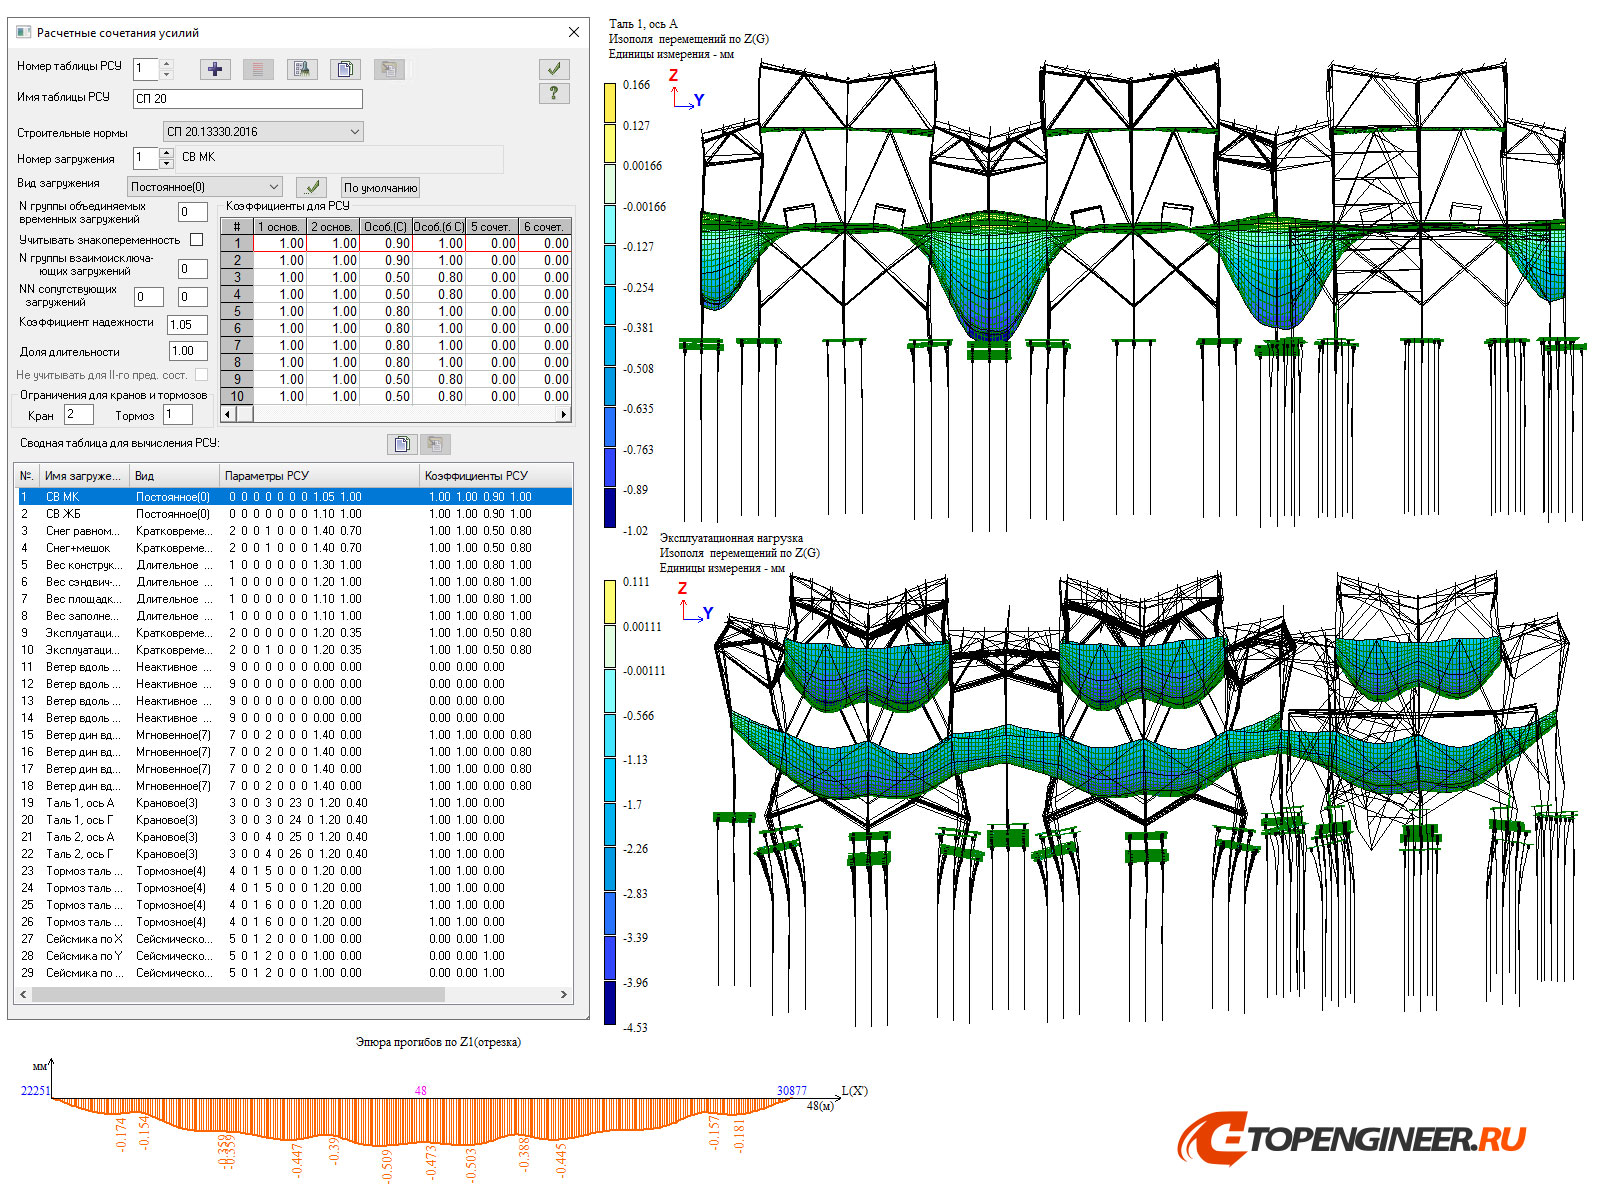The height and width of the screenshot is (1200, 1600).
Task: Select row 5 header in coefficients grid
Action: (x=237, y=311)
